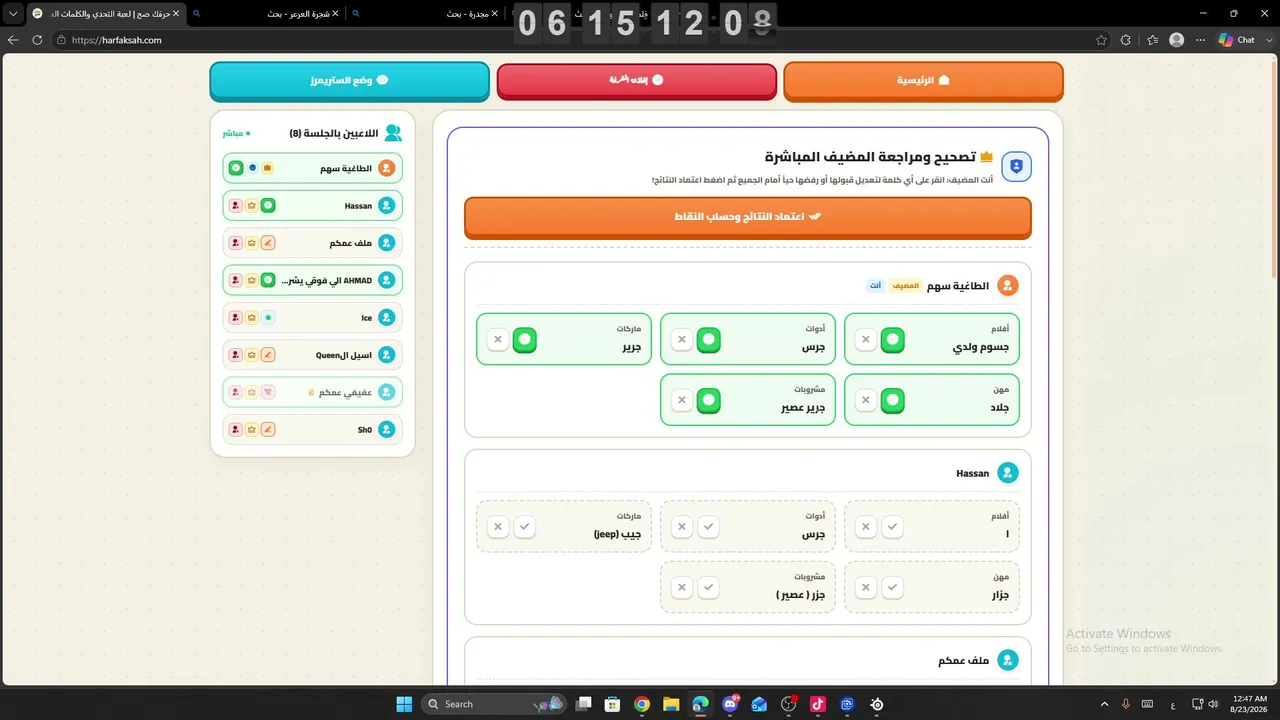Open browser tab list dropdown
The image size is (1280, 720).
click(13, 14)
